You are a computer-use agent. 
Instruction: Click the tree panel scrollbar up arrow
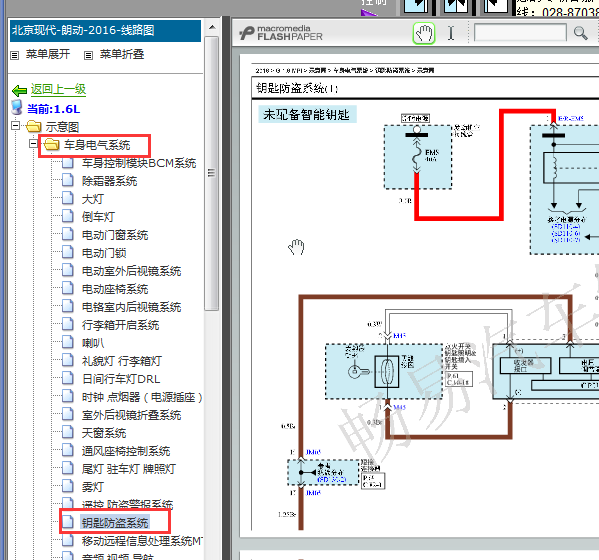(212, 28)
